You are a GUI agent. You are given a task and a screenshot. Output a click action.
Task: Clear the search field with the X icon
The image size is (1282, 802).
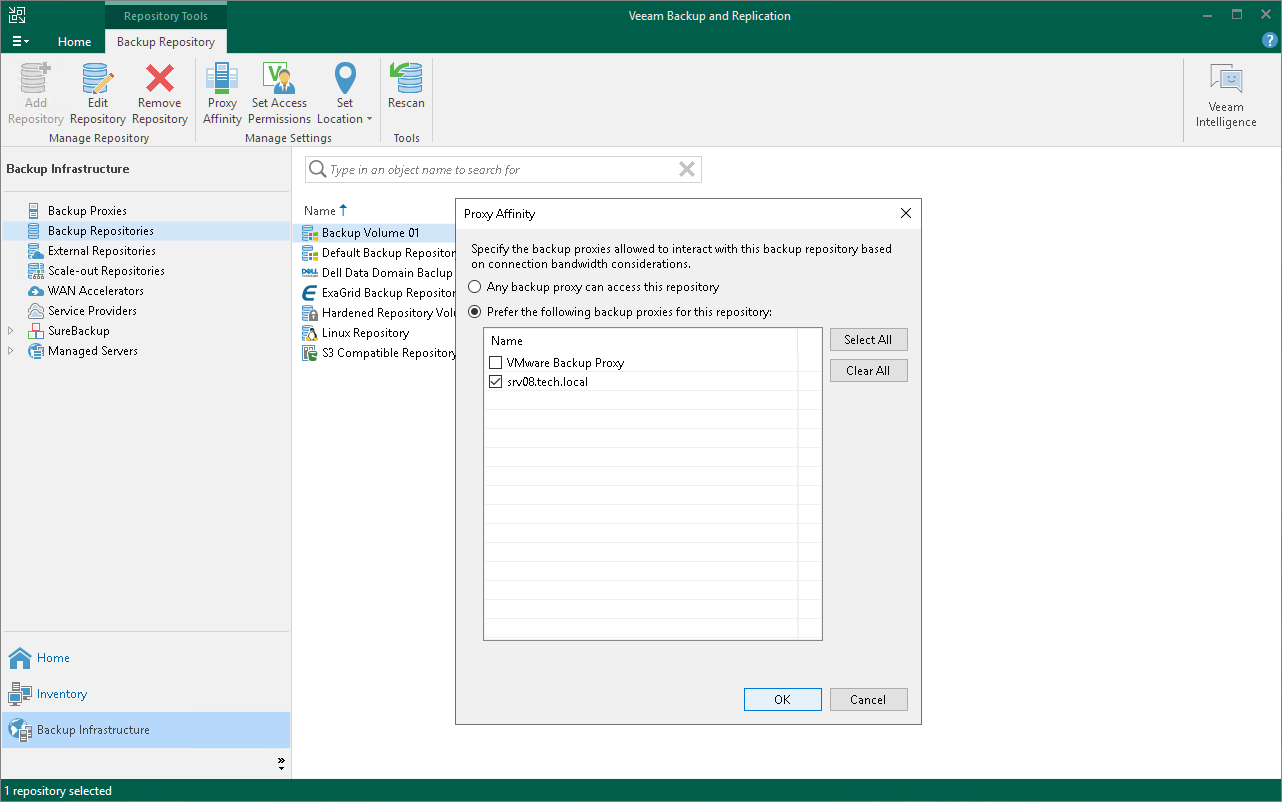[687, 170]
